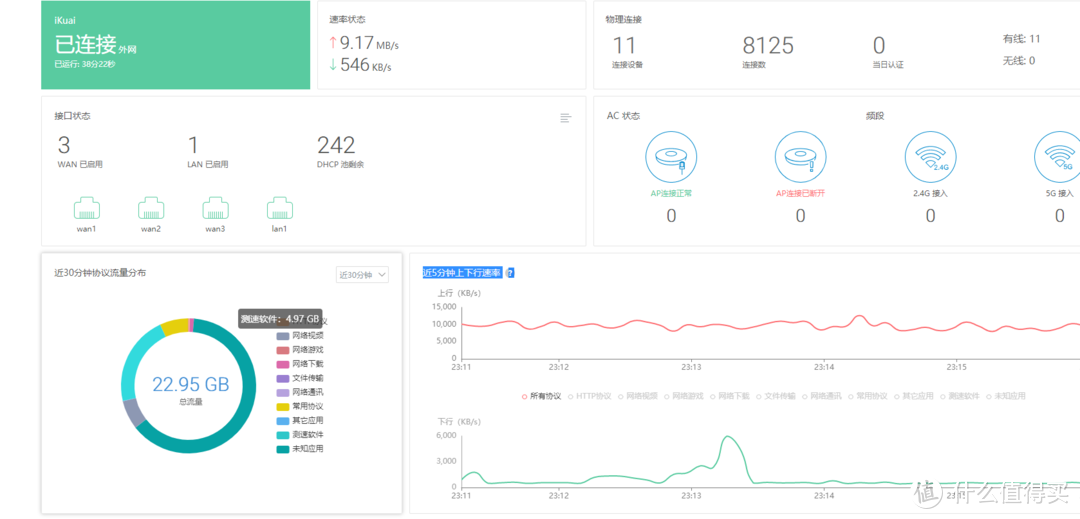The width and height of the screenshot is (1080, 519).
Task: Click the AP连接已断开 status icon
Action: [800, 158]
